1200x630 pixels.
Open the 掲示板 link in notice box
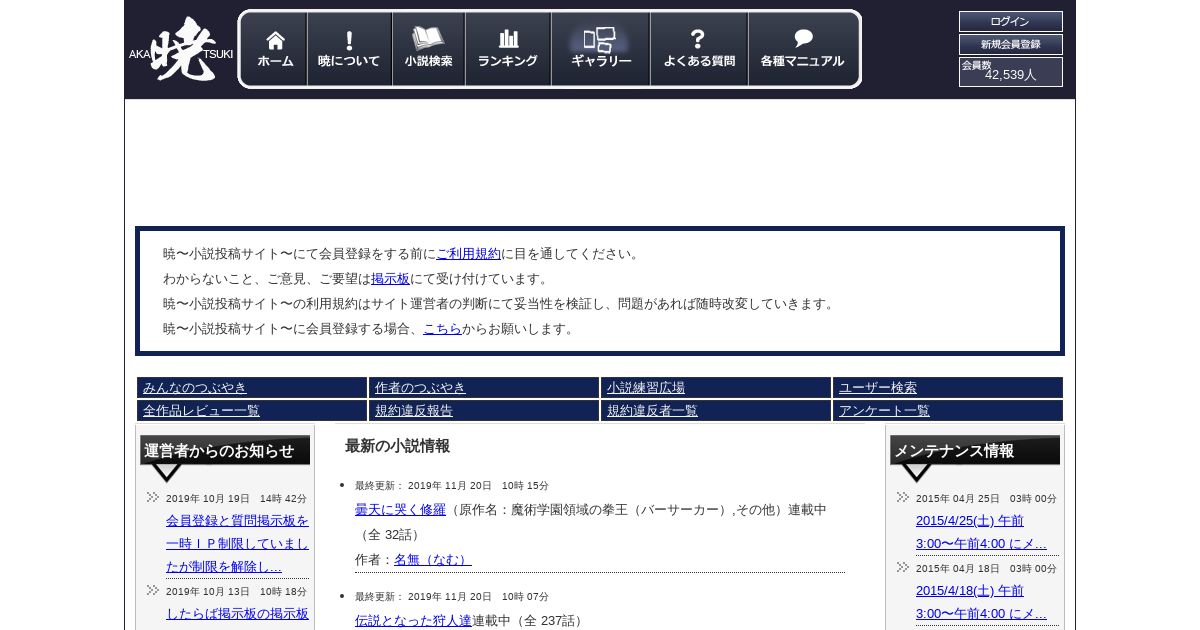point(390,279)
